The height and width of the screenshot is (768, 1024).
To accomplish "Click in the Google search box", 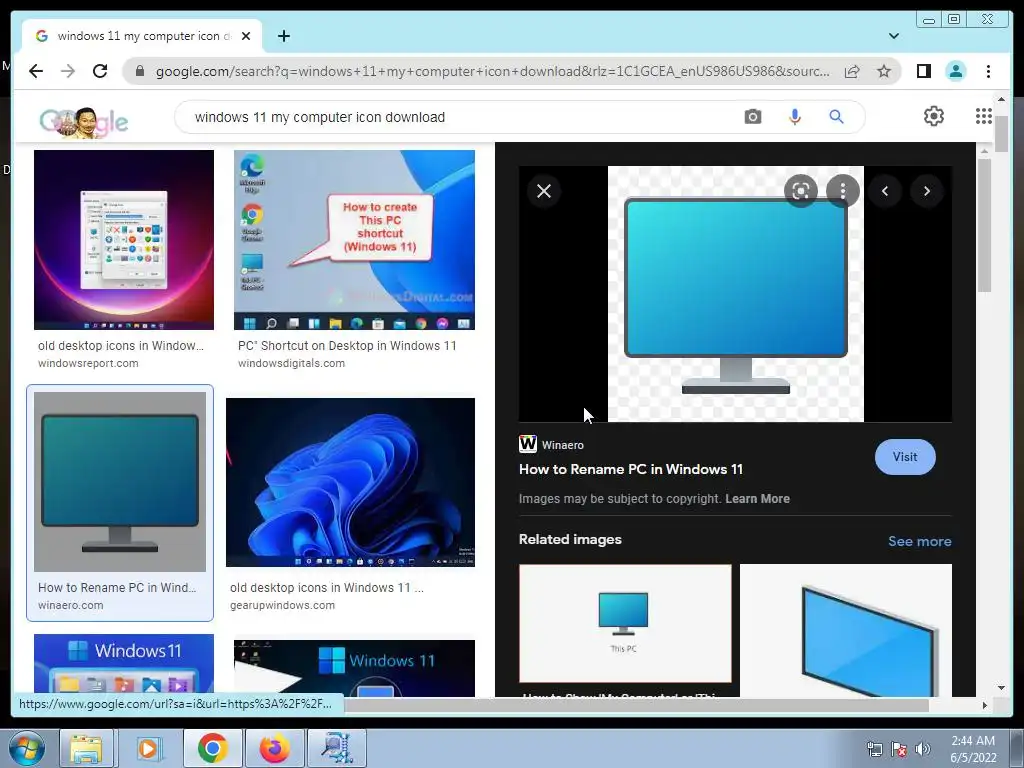I will [x=457, y=118].
